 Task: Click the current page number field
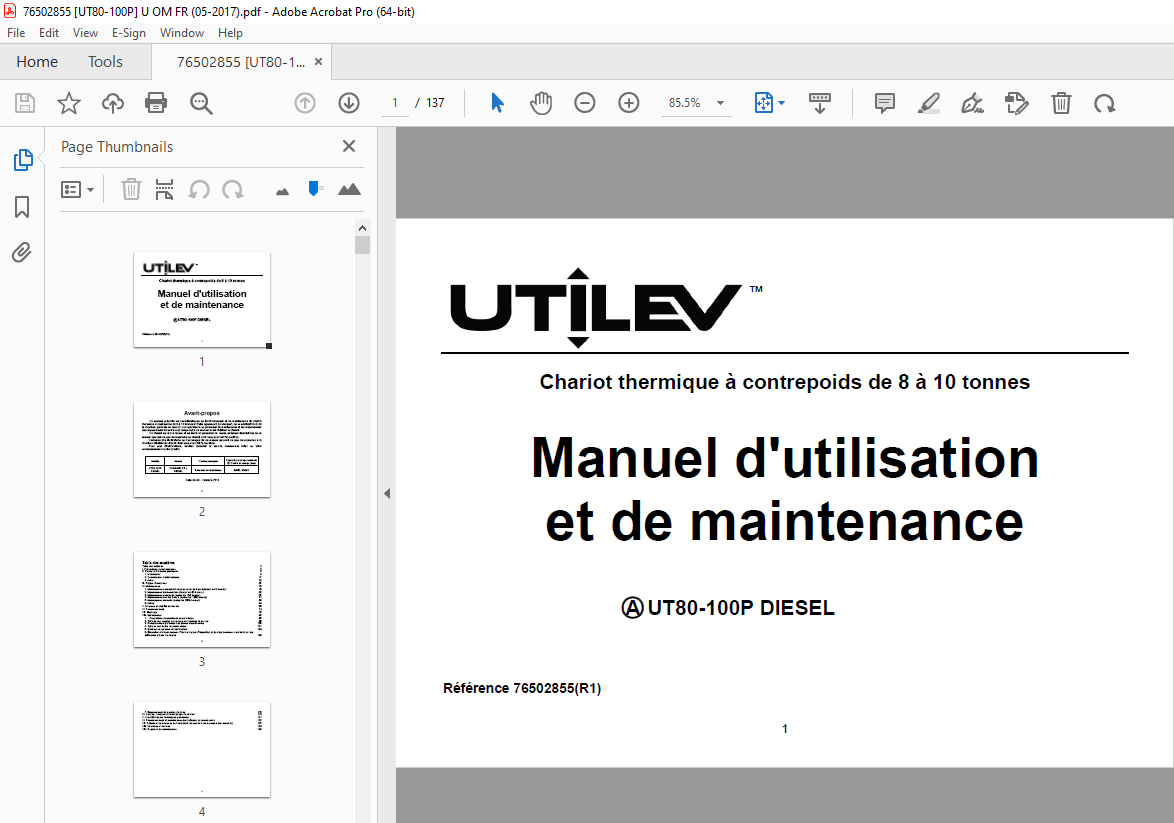pyautogui.click(x=395, y=103)
